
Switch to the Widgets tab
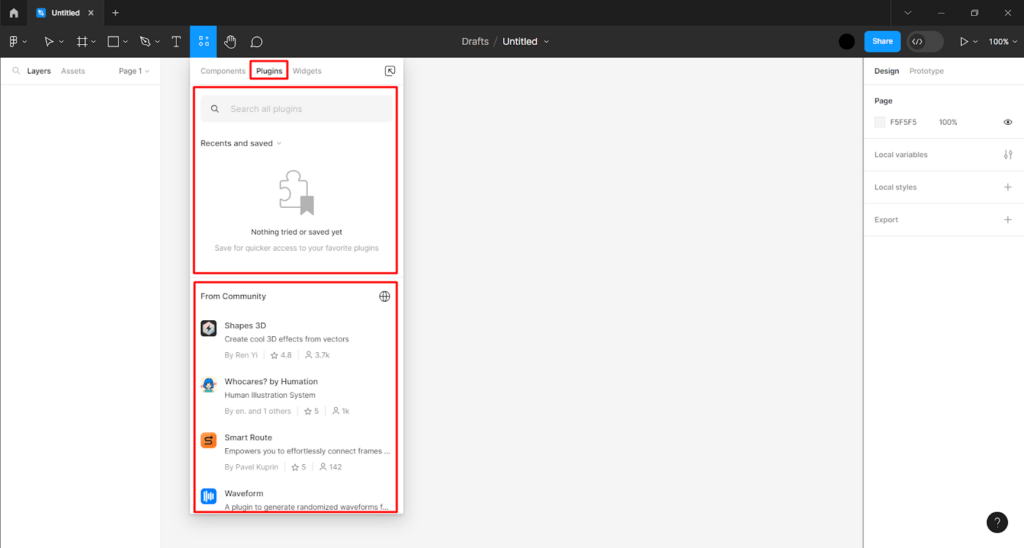point(307,71)
